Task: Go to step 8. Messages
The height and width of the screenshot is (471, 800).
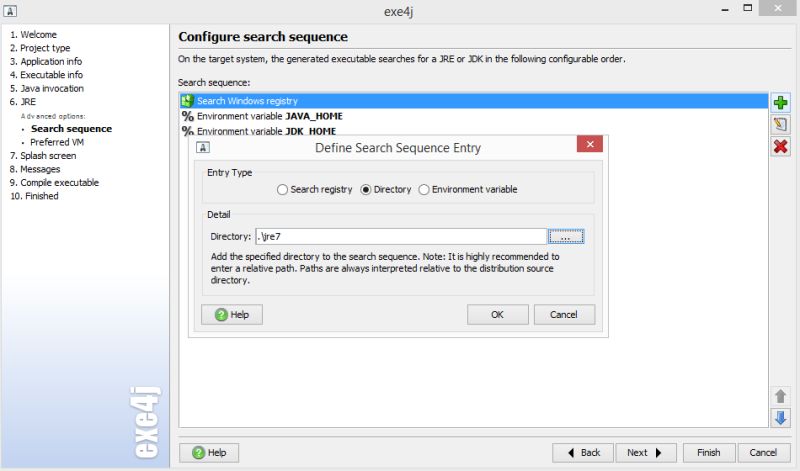Action: tap(35, 169)
